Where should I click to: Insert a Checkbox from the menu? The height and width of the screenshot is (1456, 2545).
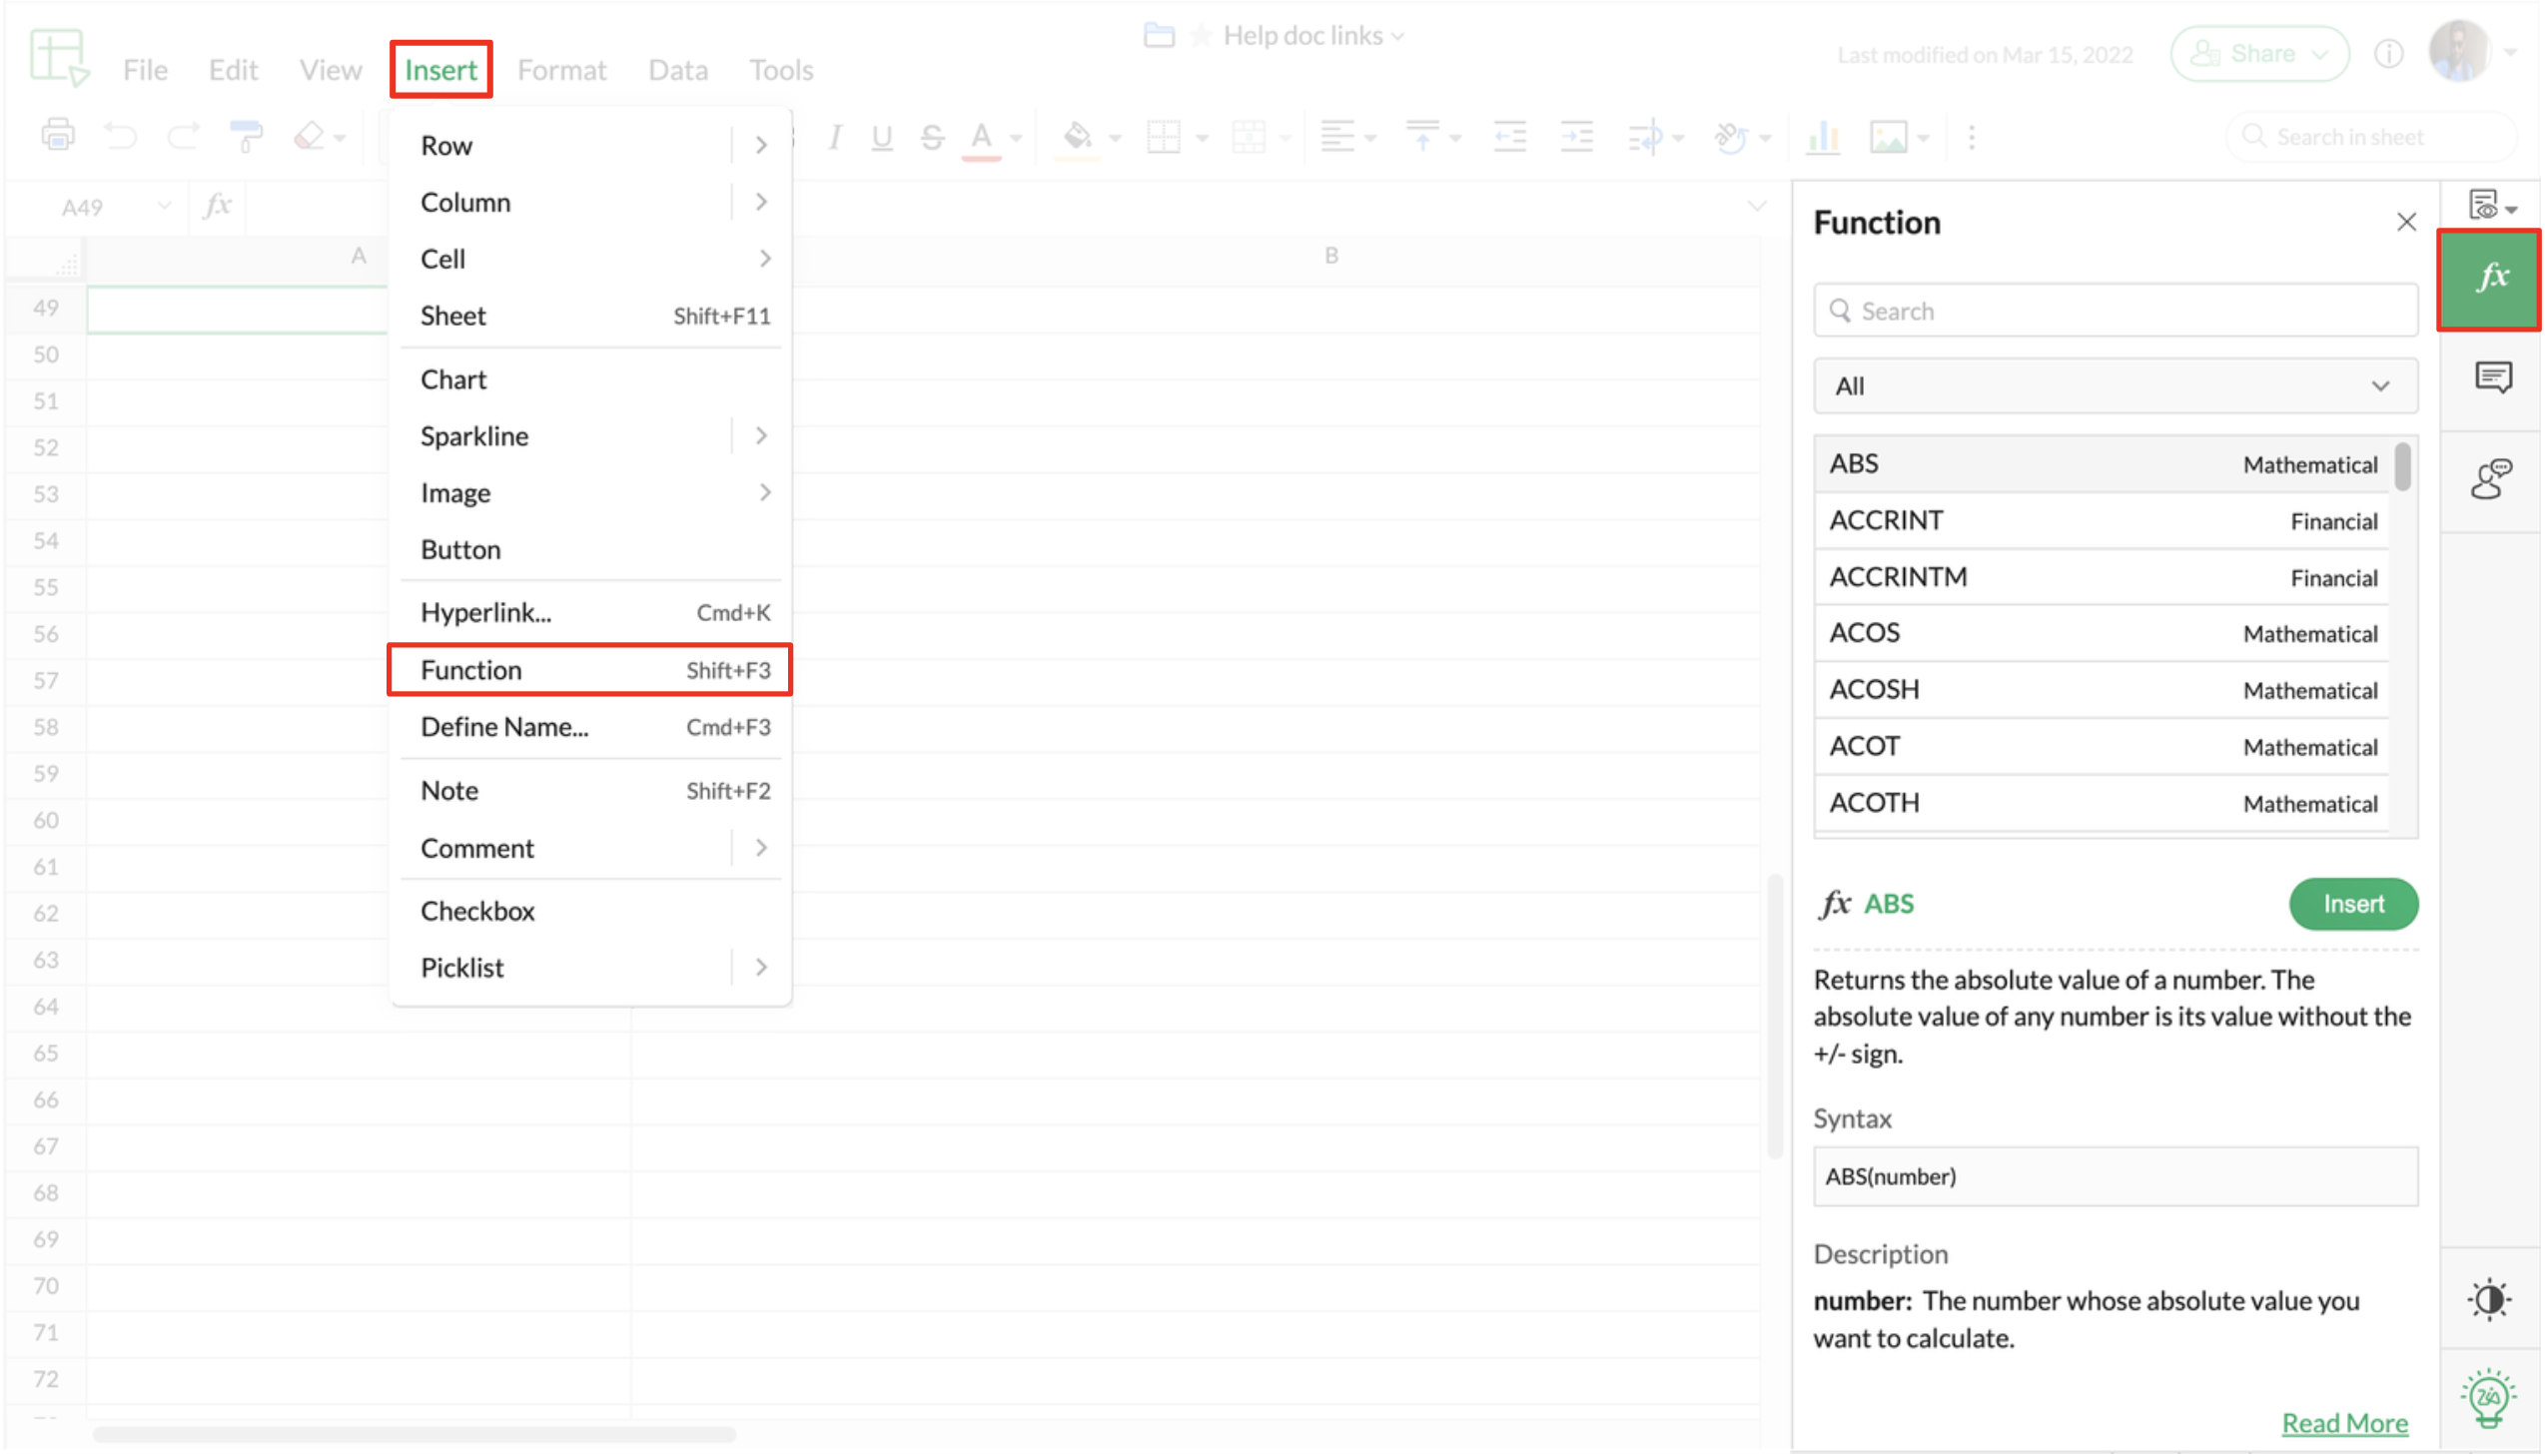[478, 911]
